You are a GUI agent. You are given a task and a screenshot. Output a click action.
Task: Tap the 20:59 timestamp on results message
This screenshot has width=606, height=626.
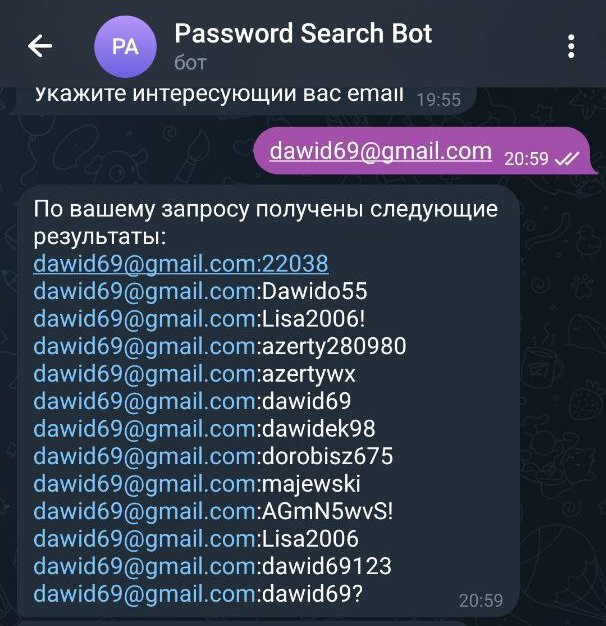click(x=481, y=600)
